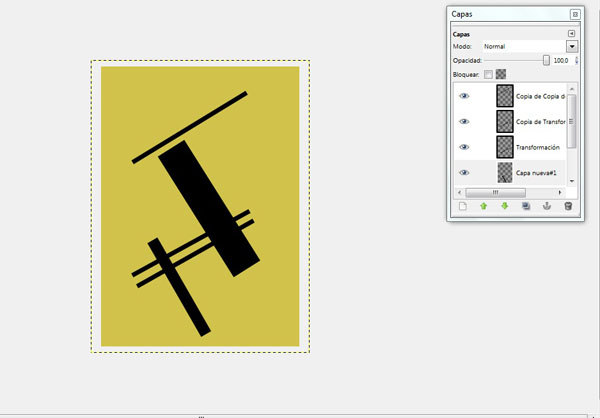Toggle visibility of 'Capa nueva#1' layer
Screen dimensions: 600x418
[x=464, y=173]
